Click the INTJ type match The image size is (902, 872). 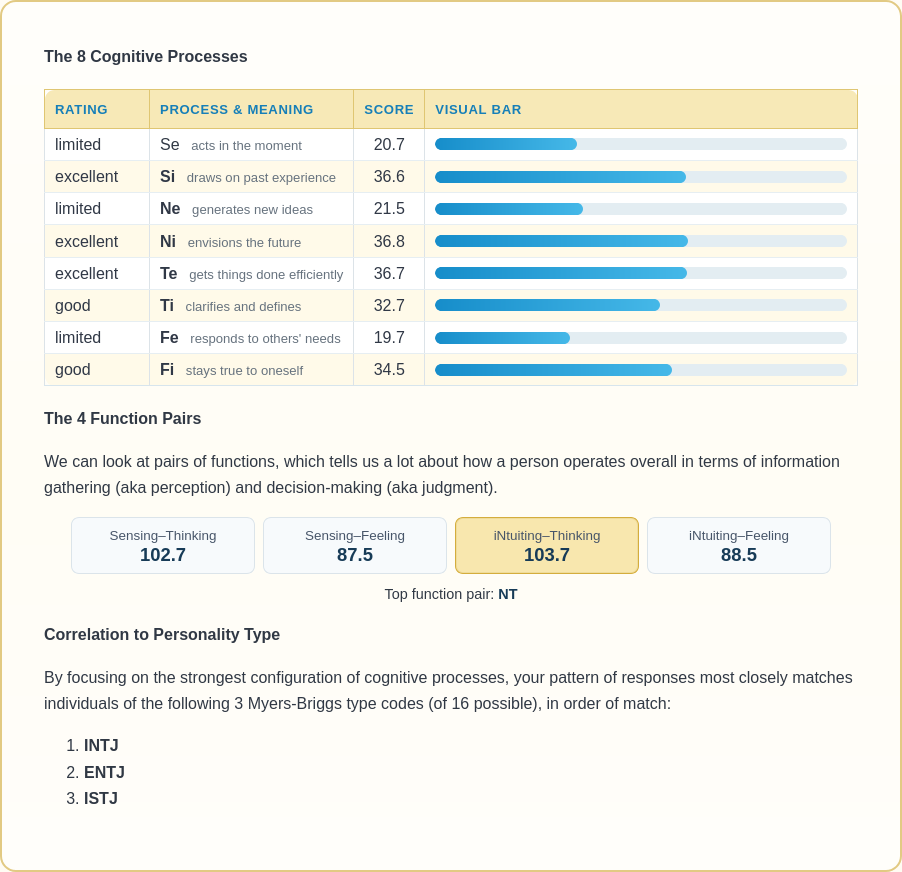tap(101, 745)
